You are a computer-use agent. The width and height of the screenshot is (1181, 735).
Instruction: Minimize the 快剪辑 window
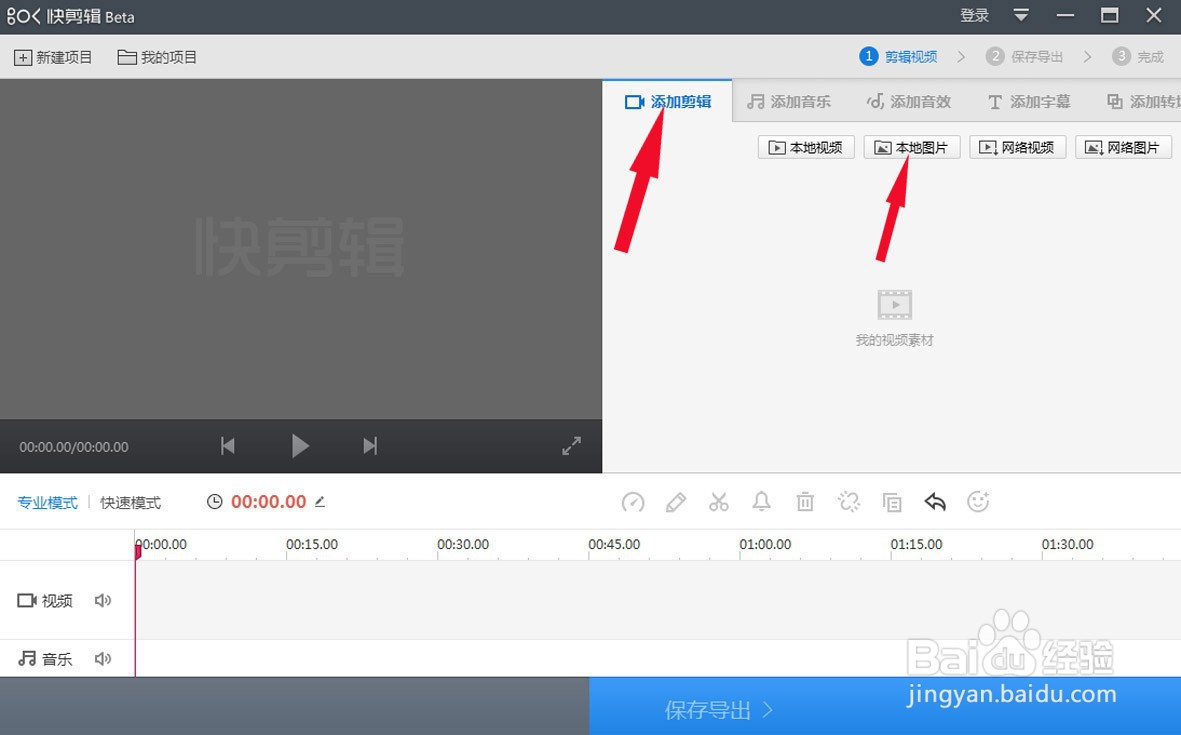pyautogui.click(x=1065, y=16)
